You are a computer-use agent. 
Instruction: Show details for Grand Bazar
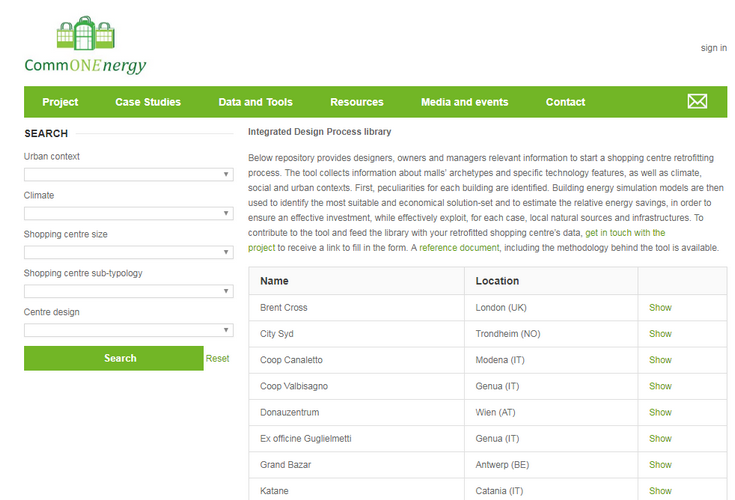[660, 465]
